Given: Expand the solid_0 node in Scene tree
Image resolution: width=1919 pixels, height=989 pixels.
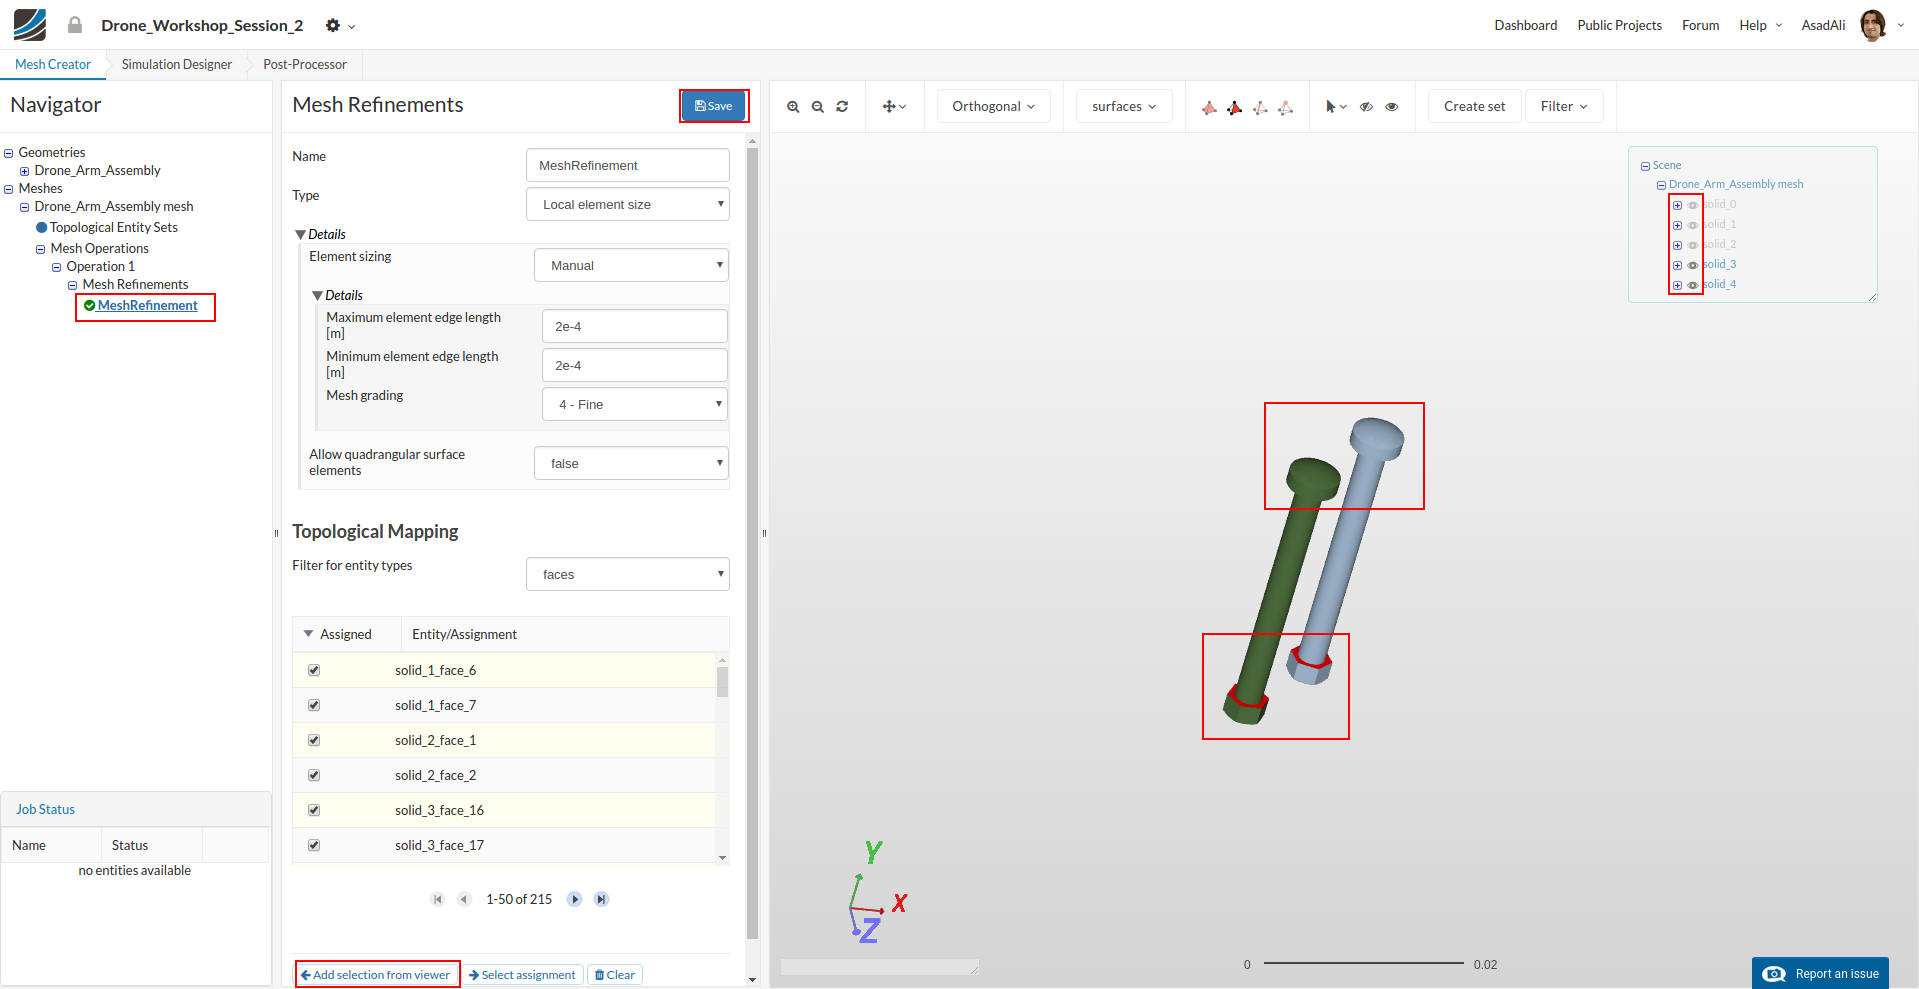Looking at the screenshot, I should coord(1678,205).
